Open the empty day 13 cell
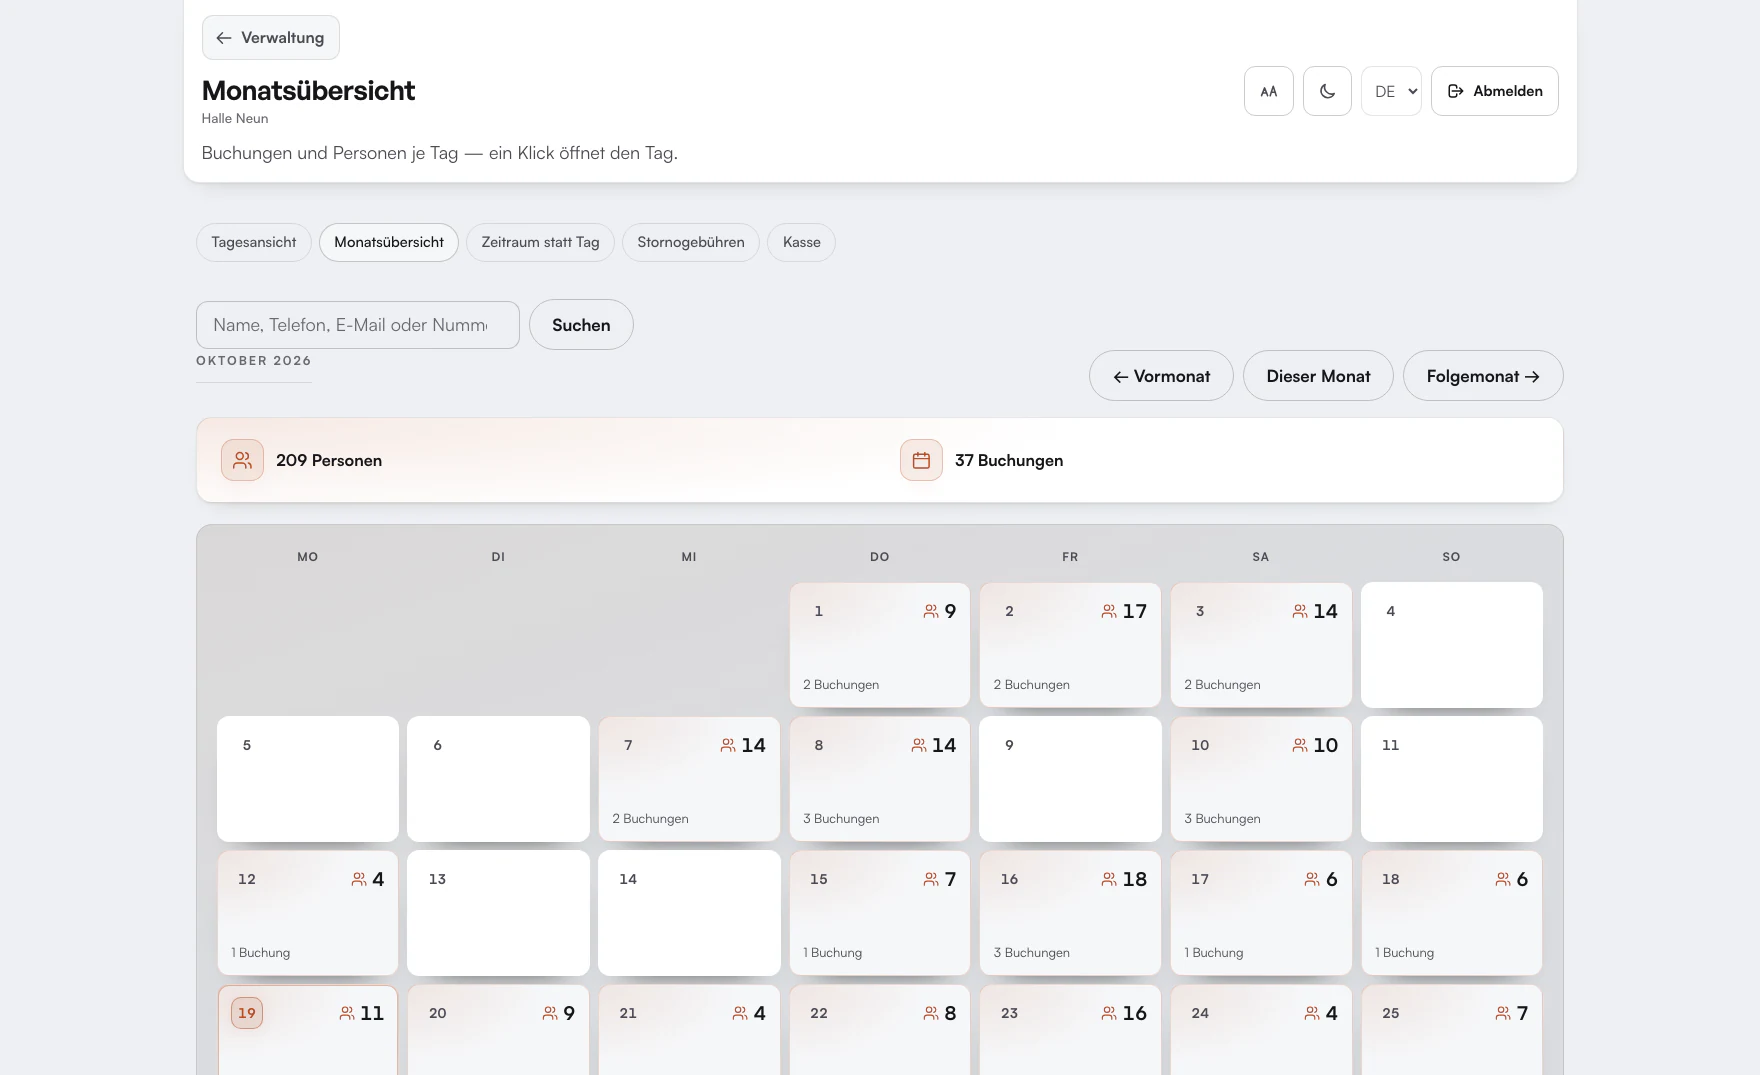1760x1075 pixels. 498,913
